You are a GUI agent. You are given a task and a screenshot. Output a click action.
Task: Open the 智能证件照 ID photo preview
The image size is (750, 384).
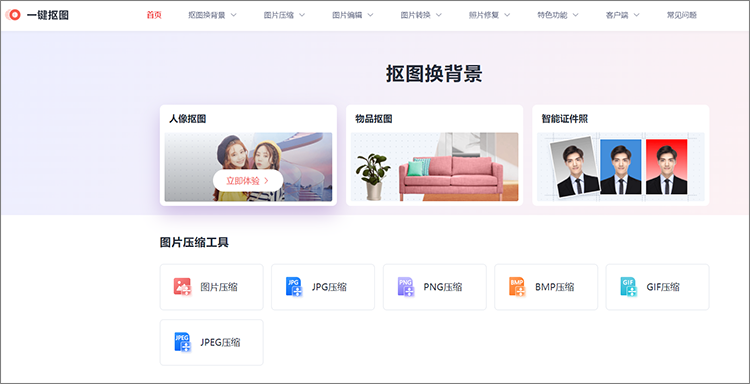tap(620, 167)
